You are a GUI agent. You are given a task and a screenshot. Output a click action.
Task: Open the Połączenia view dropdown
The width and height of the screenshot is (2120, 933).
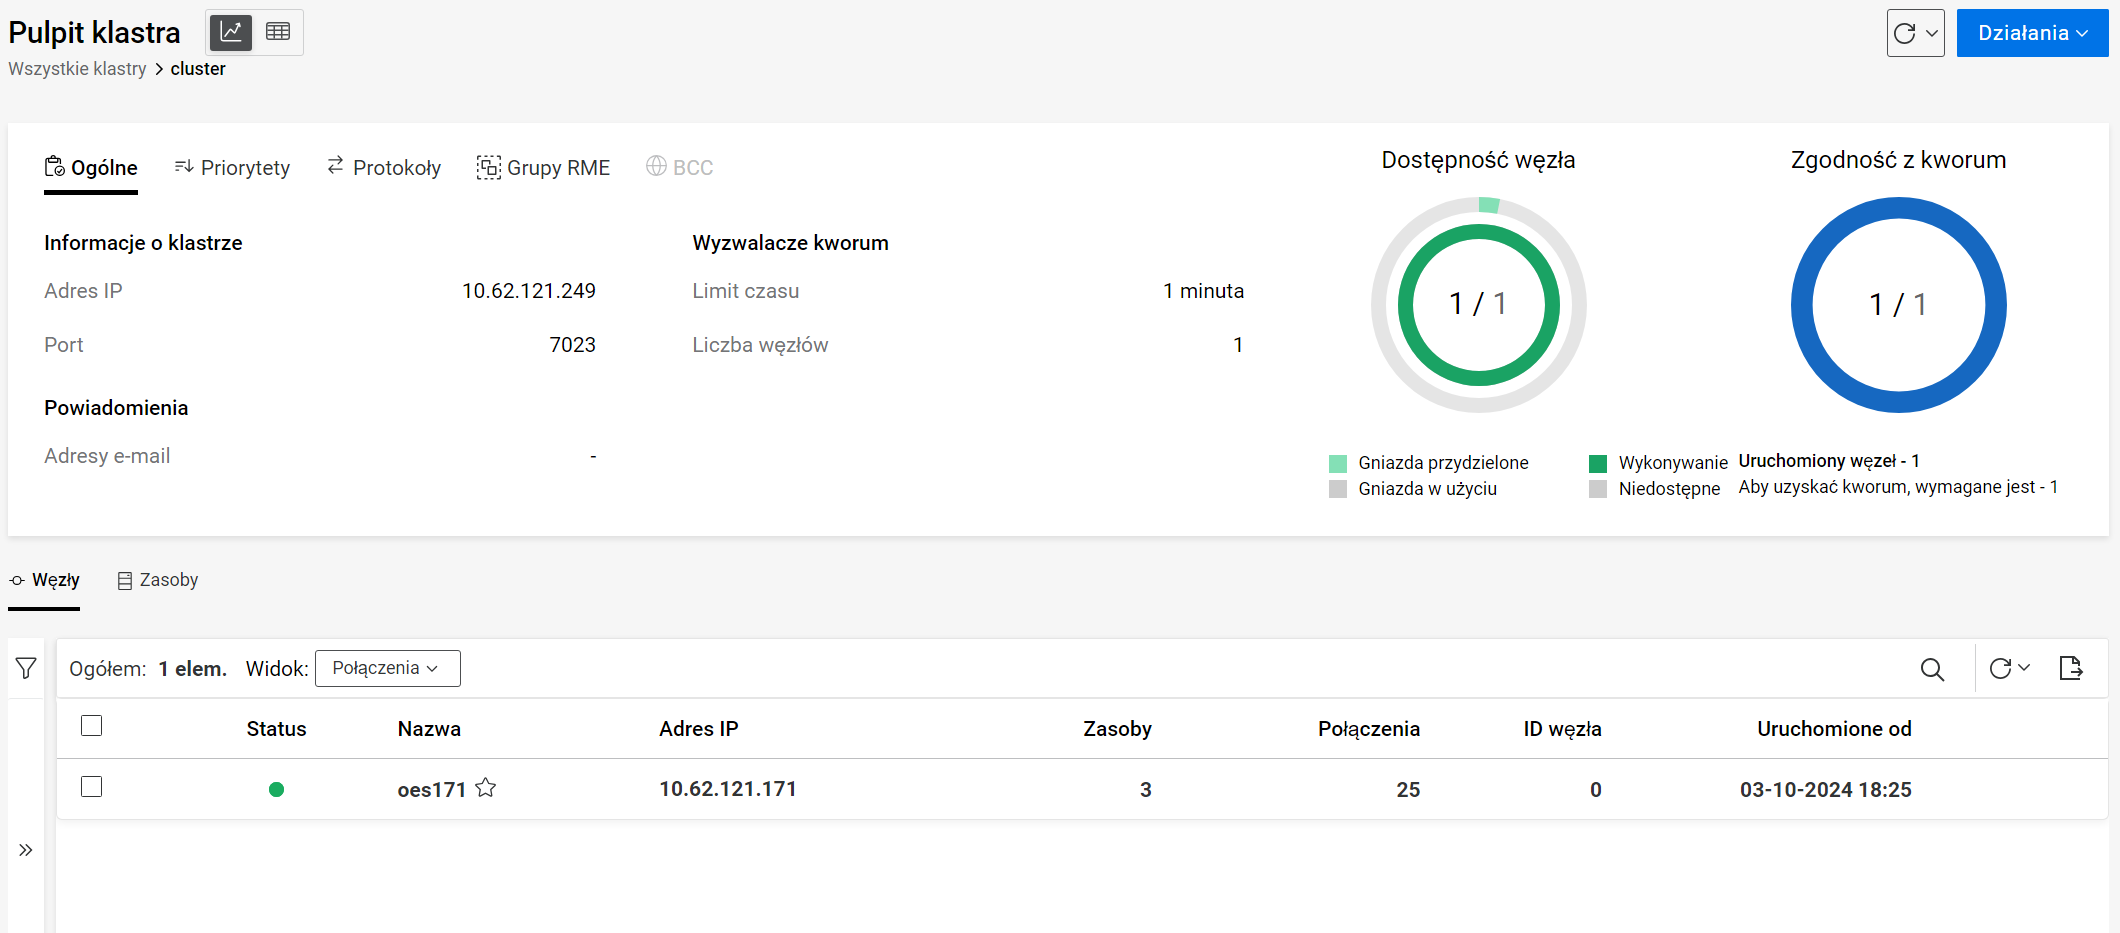click(387, 668)
